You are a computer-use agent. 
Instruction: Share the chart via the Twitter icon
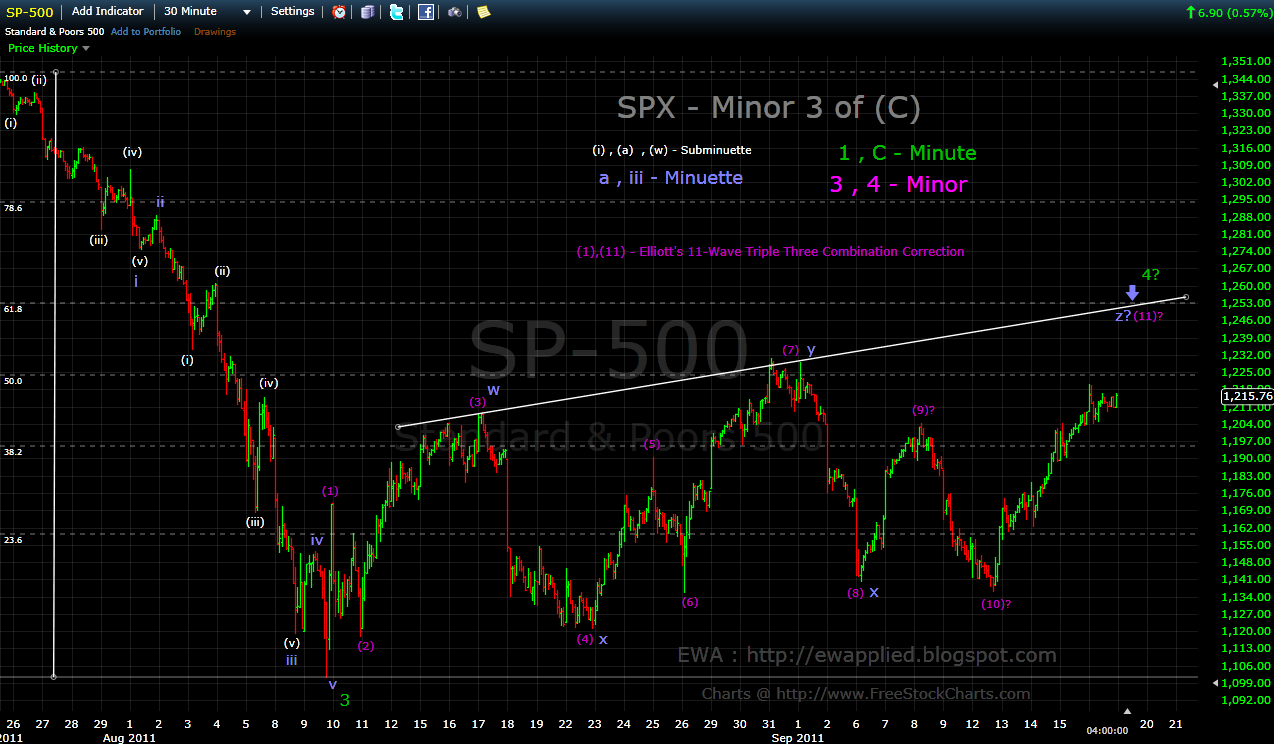point(396,11)
